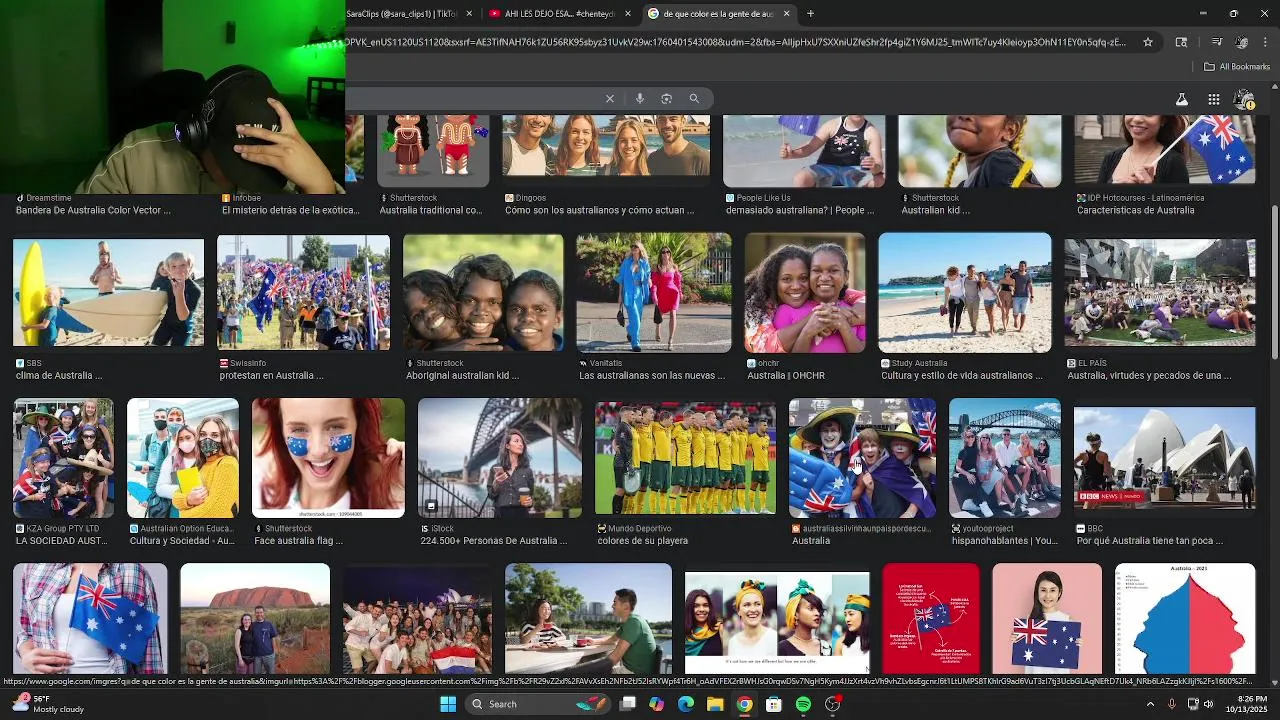The image size is (1280, 720).
Task: Click 'demasiado australiana? | People' caption
Action: click(799, 210)
